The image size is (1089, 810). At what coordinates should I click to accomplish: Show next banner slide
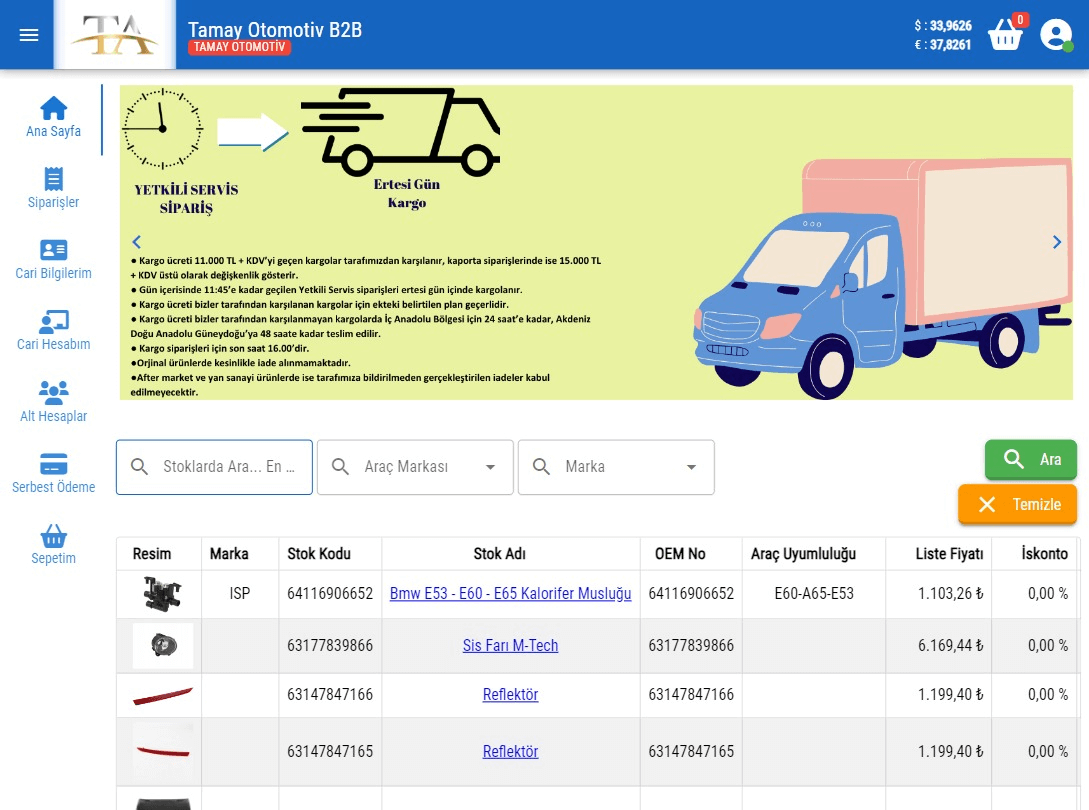point(1056,242)
